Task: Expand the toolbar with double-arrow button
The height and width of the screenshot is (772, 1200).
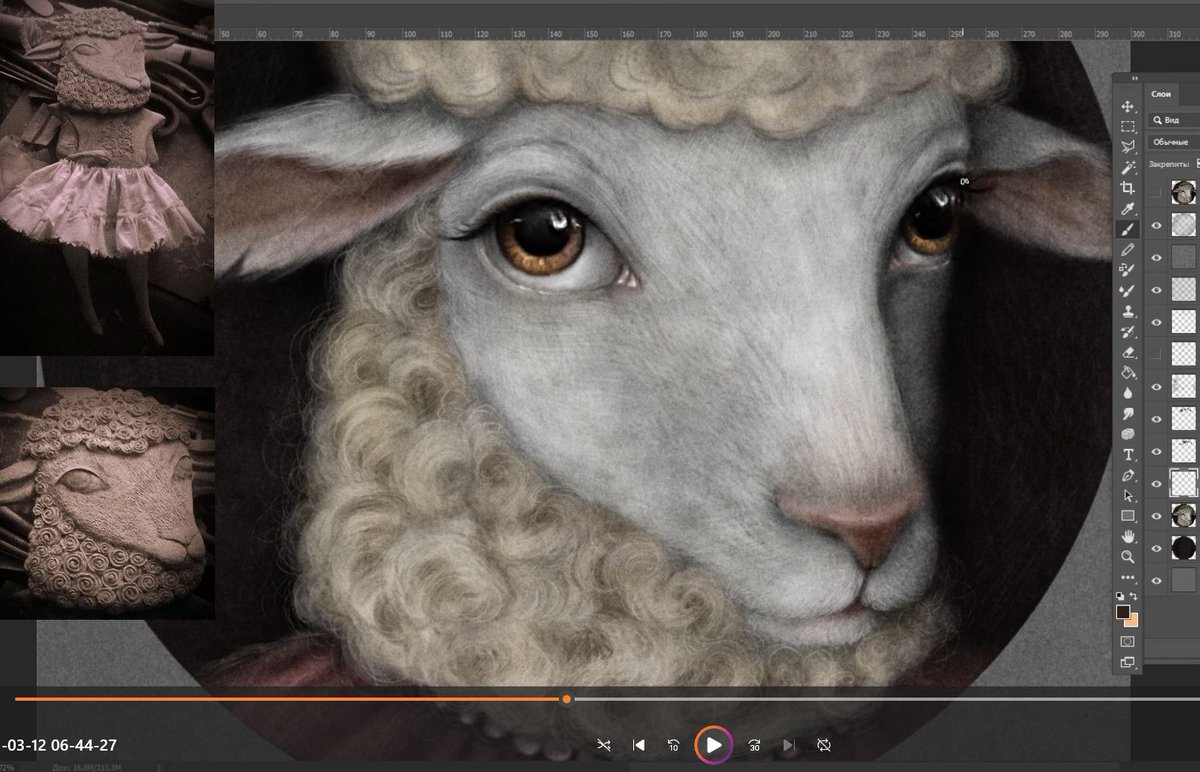Action: 1135,78
